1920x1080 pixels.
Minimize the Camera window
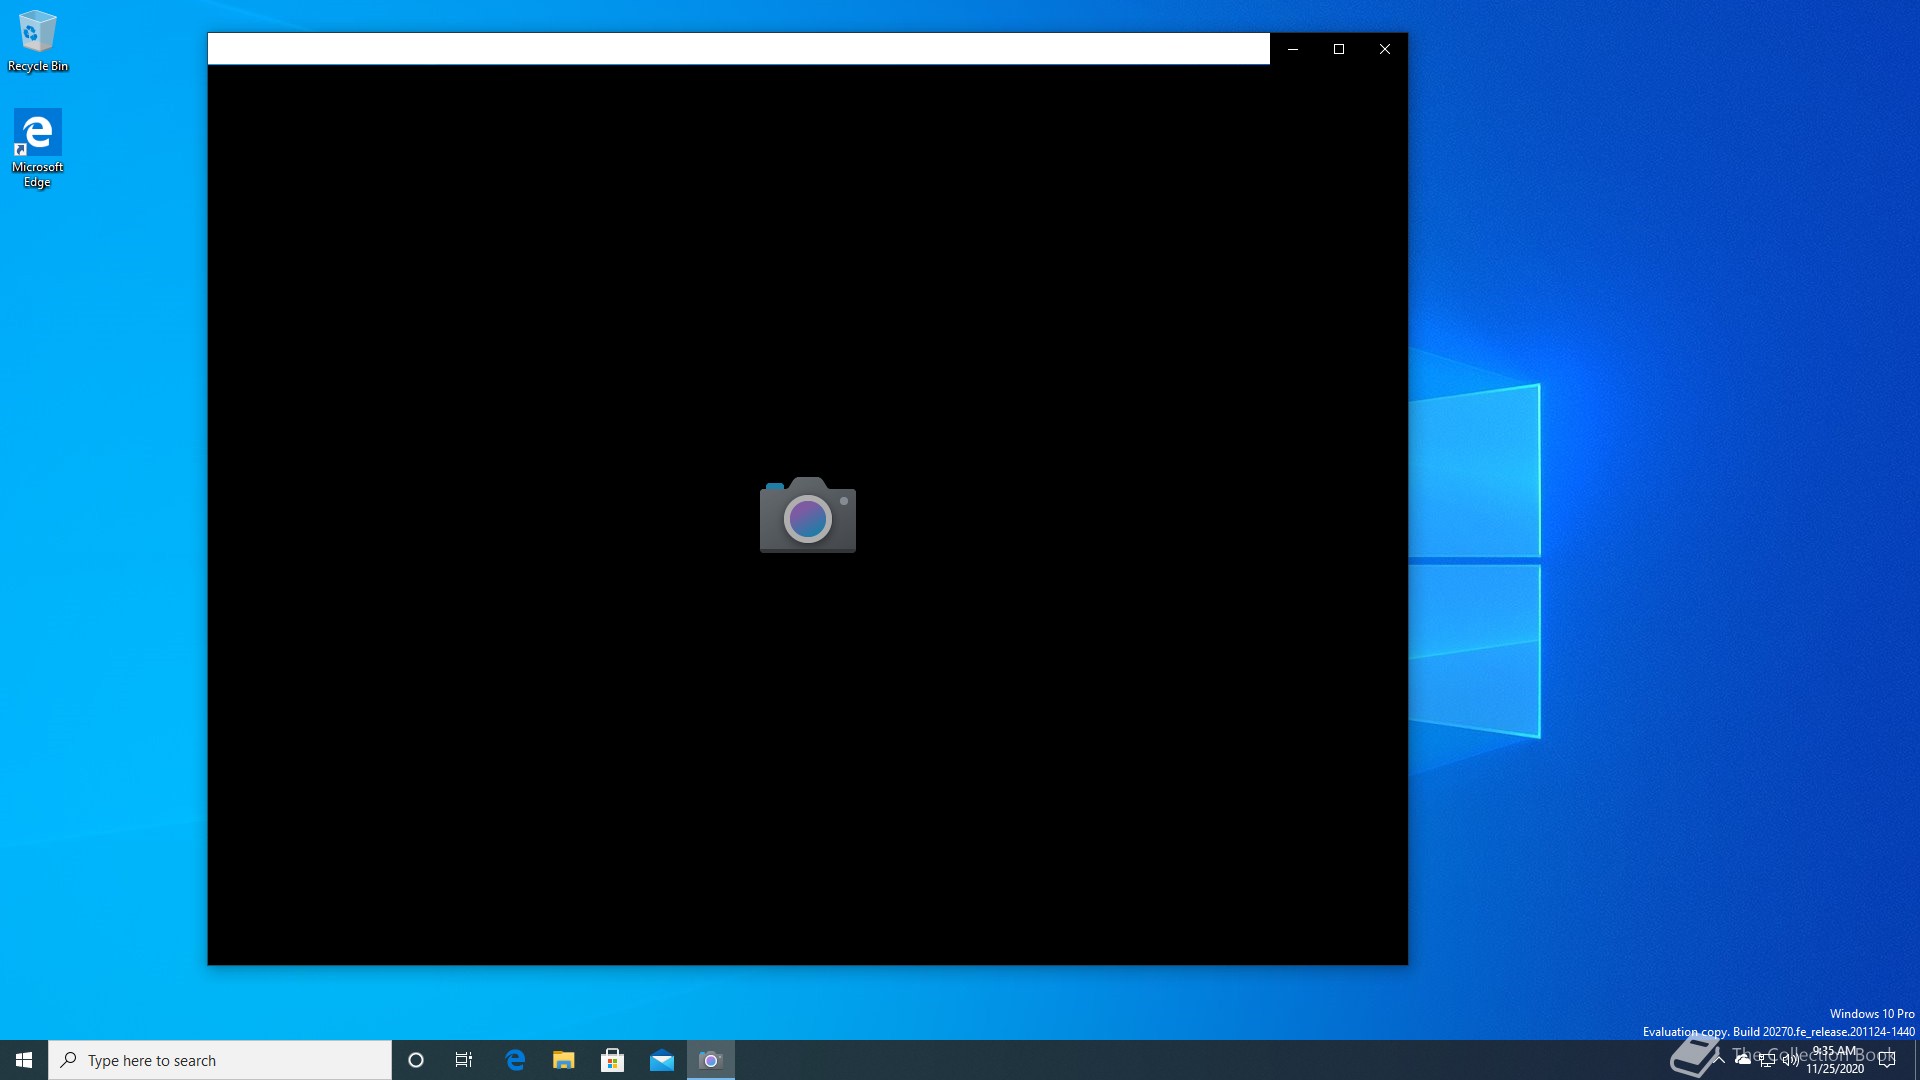(1293, 49)
